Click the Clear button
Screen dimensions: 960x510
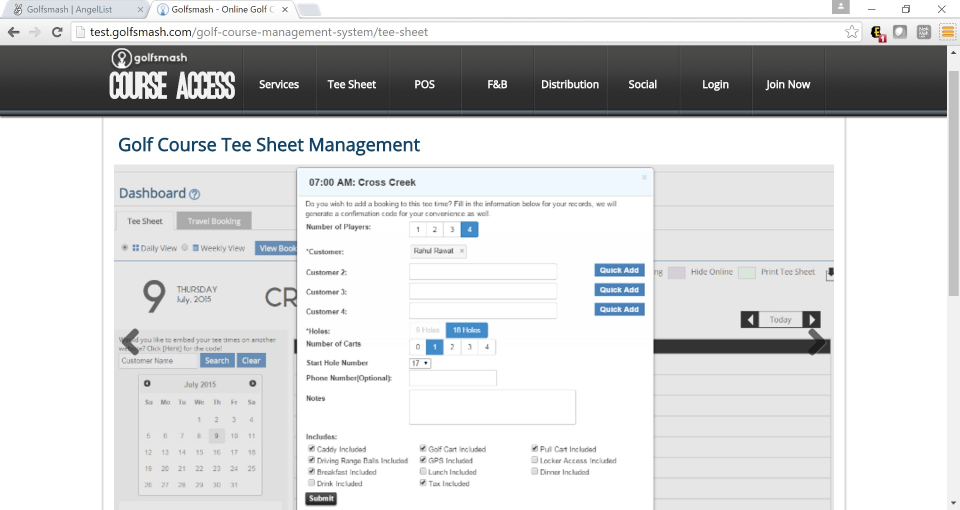(251, 361)
